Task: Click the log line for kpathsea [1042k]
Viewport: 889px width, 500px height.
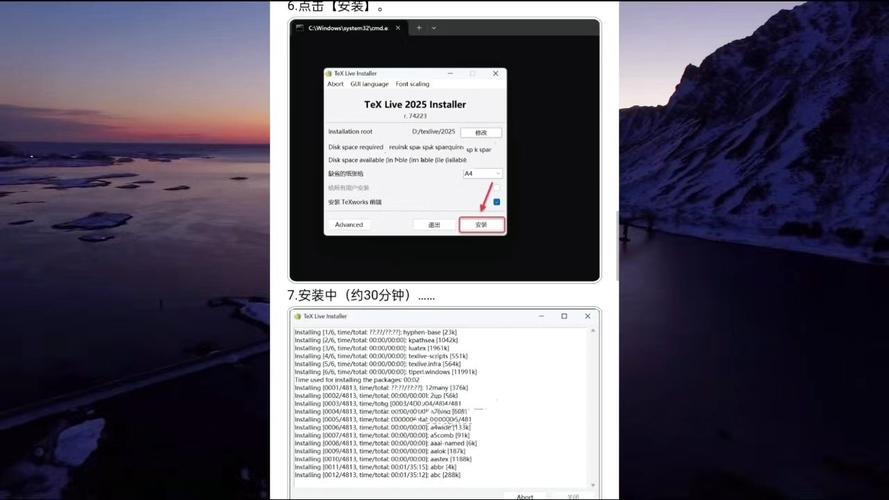Action: pos(376,340)
